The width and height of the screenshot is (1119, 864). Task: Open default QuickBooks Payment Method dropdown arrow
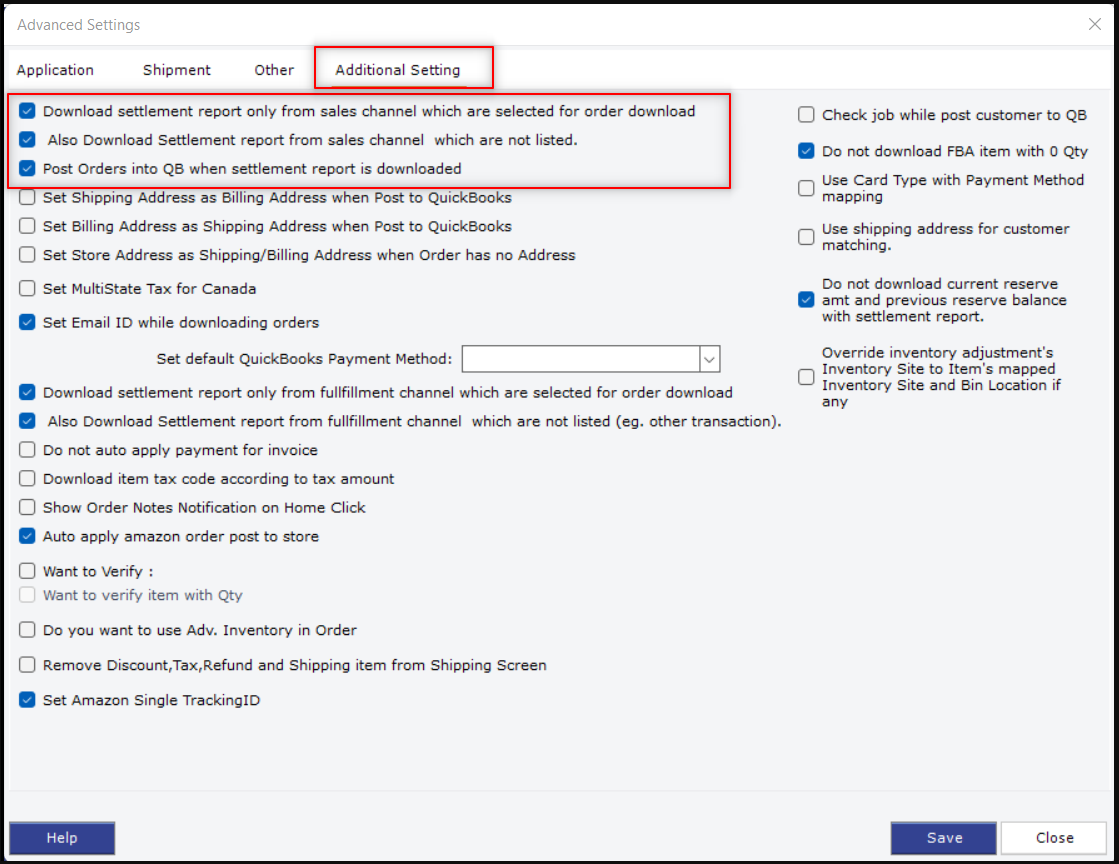pyautogui.click(x=709, y=359)
